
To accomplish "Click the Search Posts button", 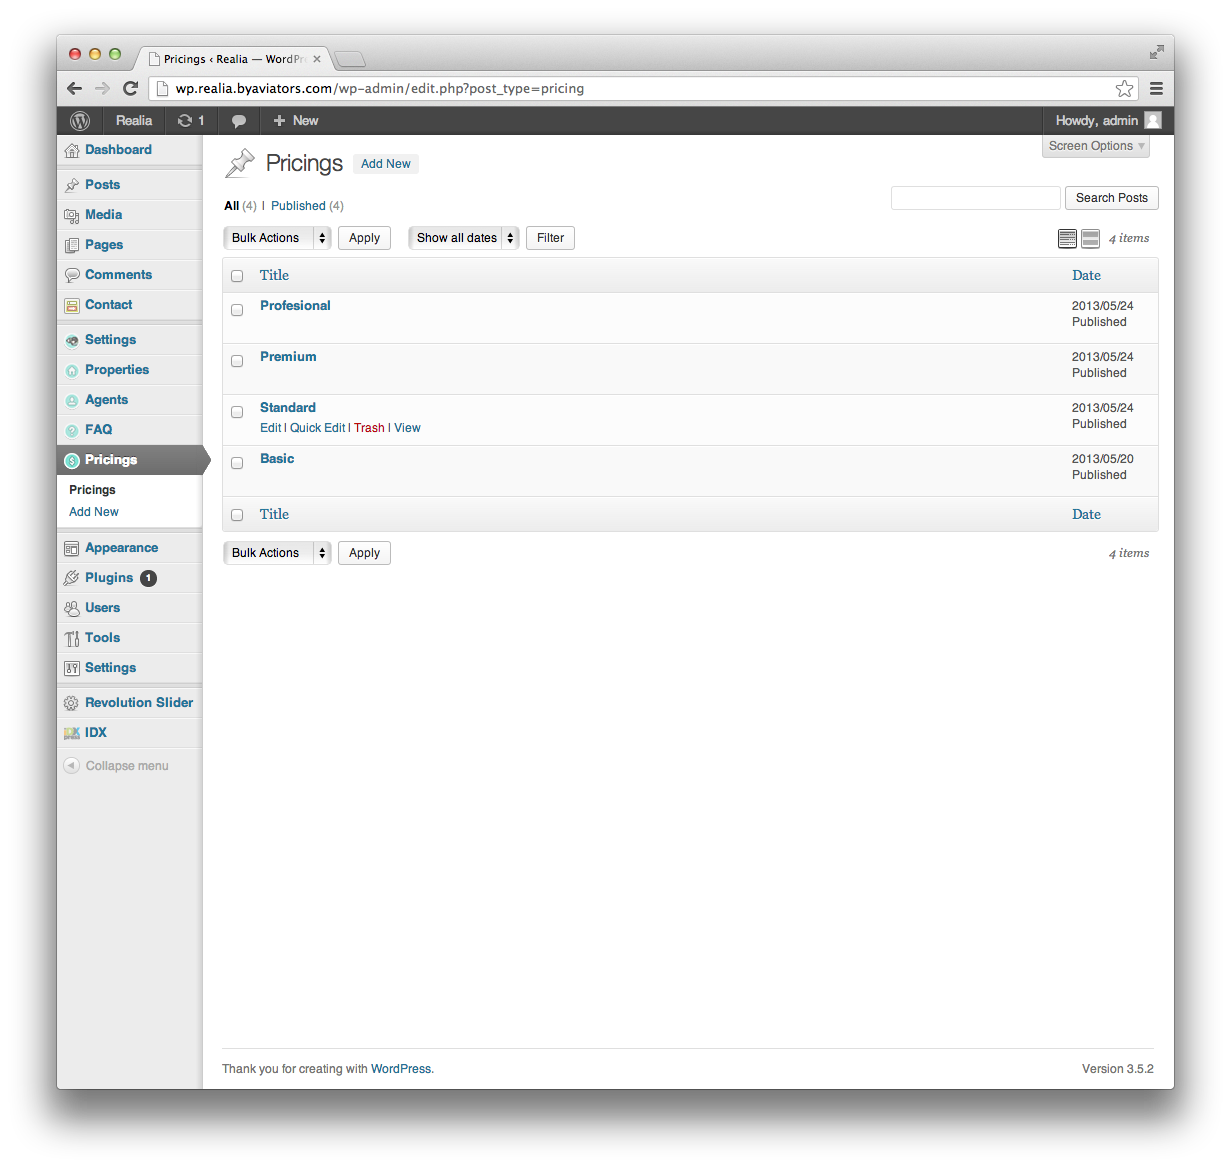I will tap(1112, 198).
